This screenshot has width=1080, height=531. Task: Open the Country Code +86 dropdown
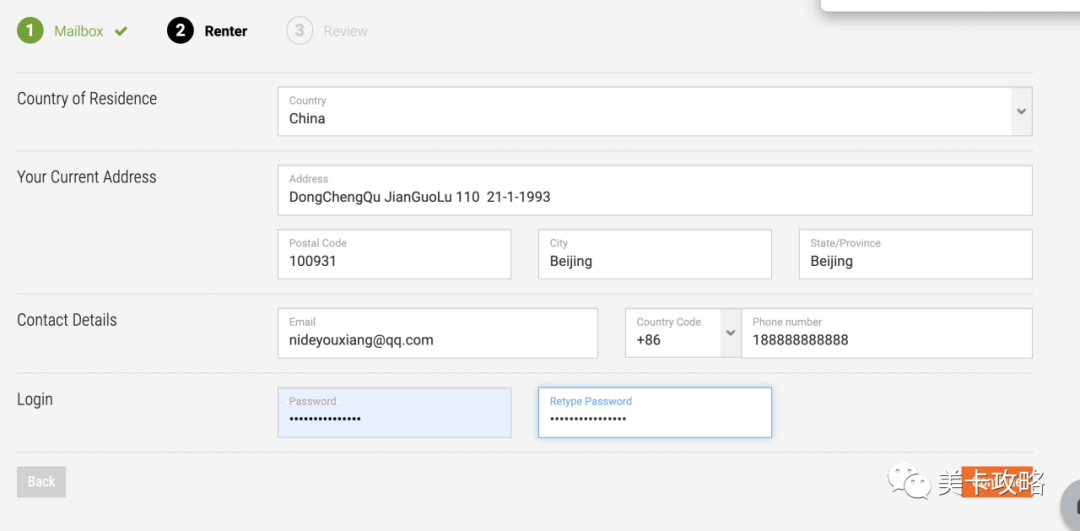click(x=683, y=333)
